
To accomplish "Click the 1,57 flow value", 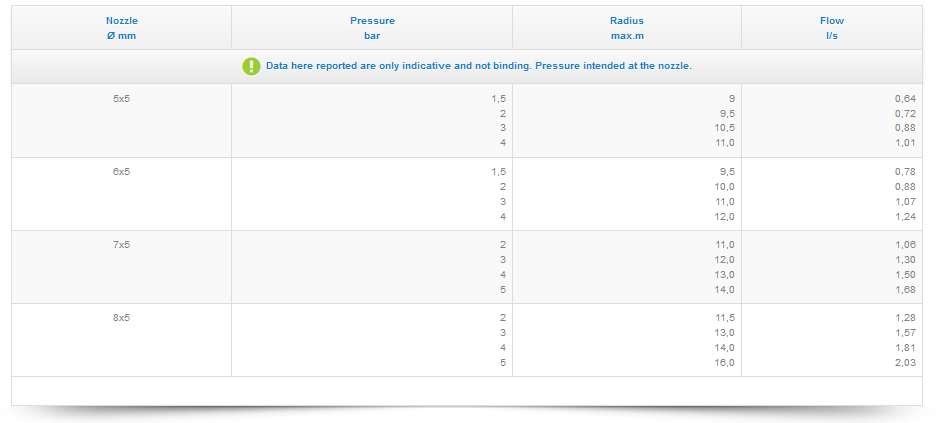I will click(x=905, y=332).
